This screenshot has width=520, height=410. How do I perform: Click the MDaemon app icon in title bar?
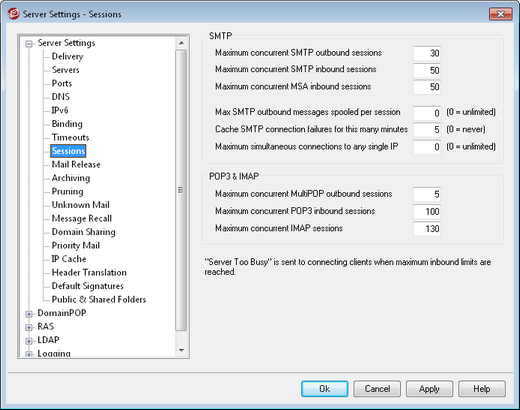(x=14, y=14)
